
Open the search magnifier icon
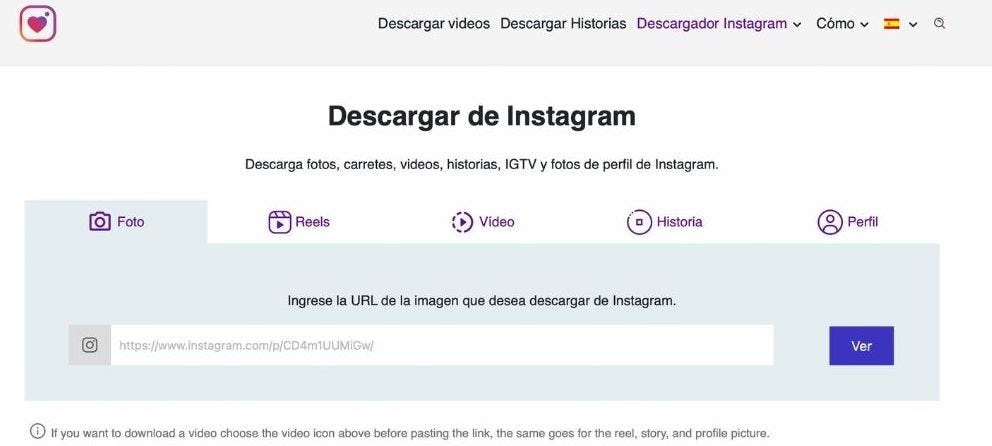tap(939, 23)
